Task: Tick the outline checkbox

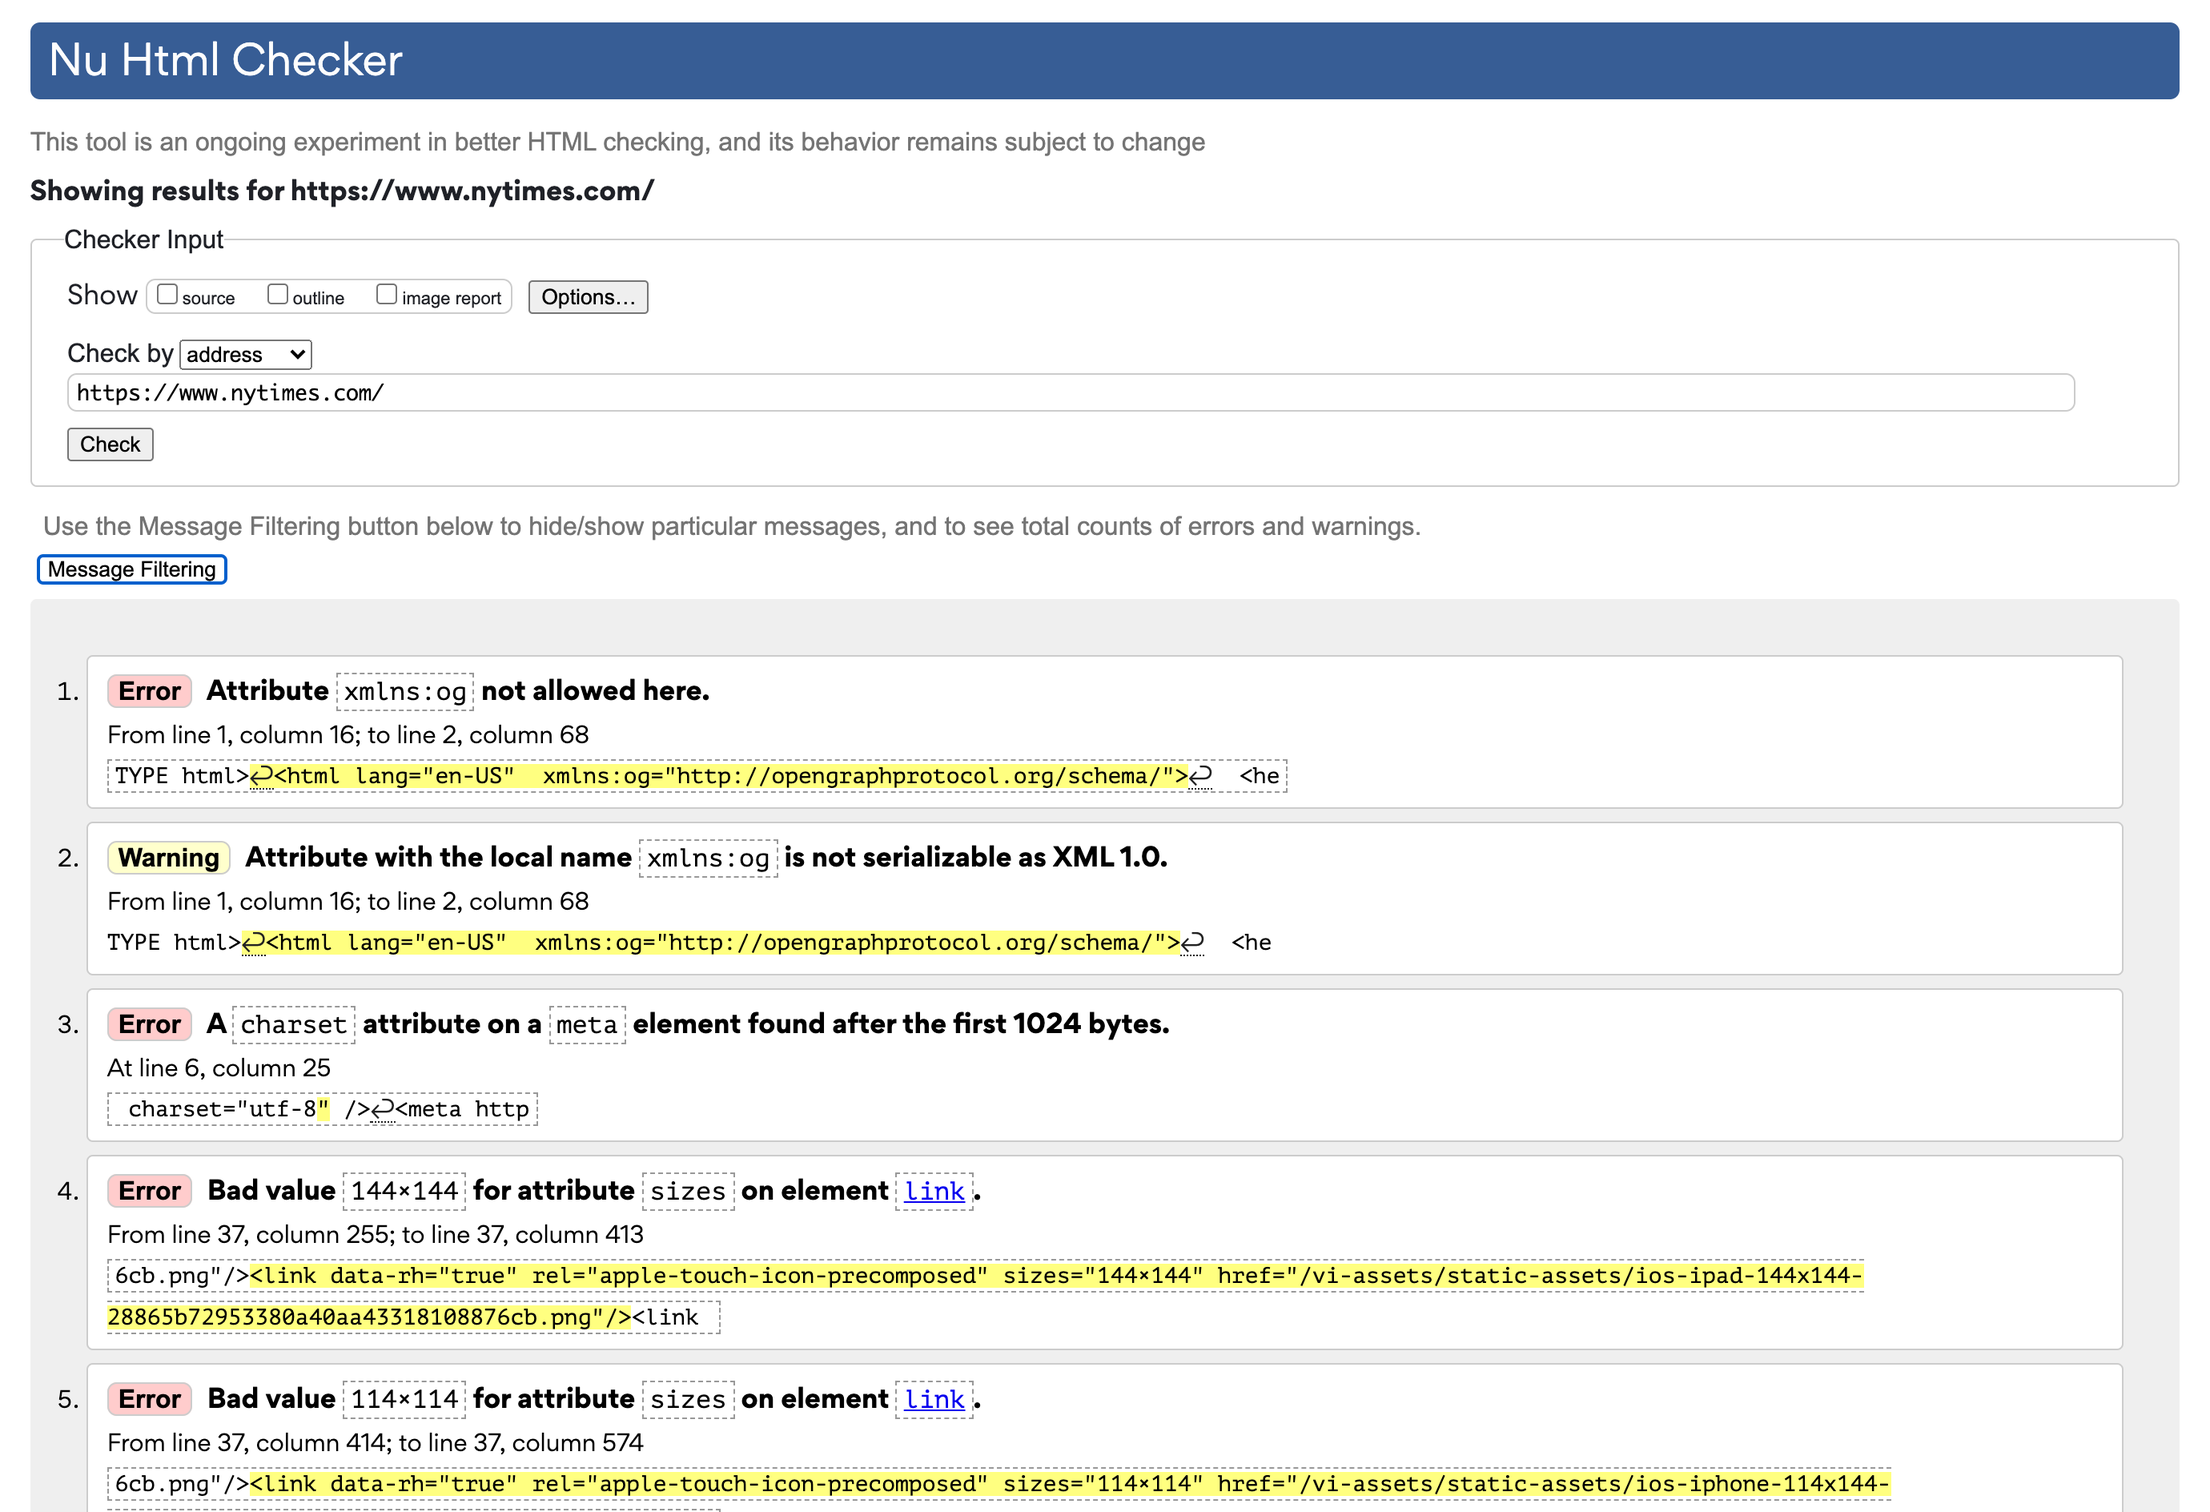Action: click(278, 294)
